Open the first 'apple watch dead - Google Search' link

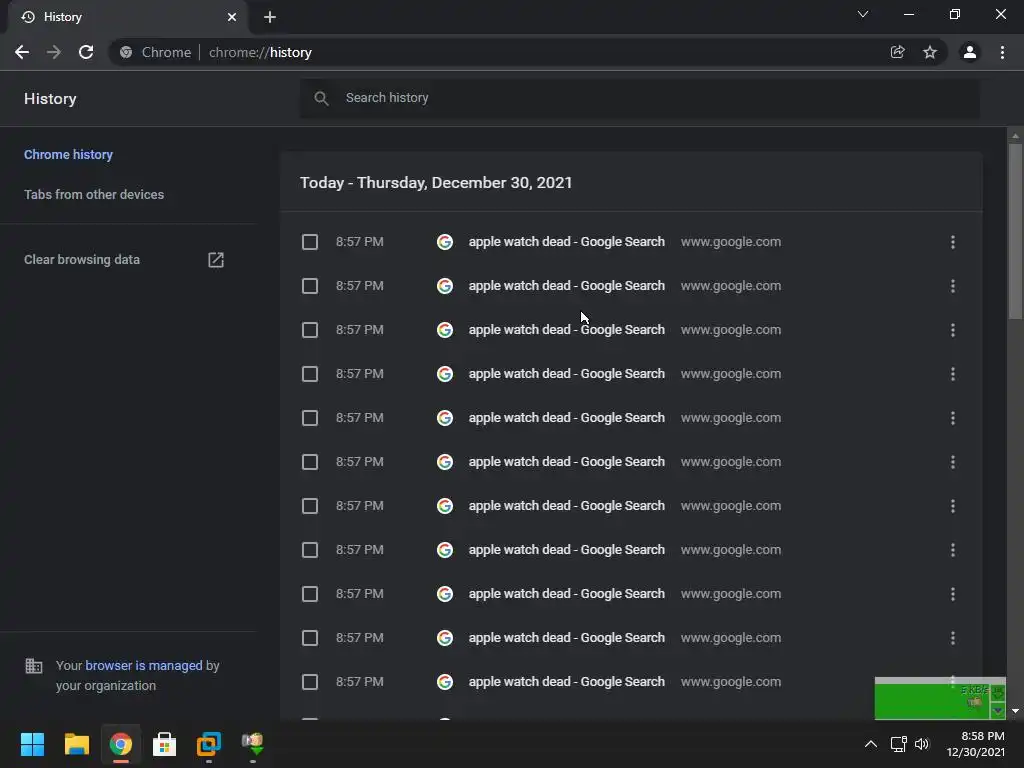[x=566, y=242]
